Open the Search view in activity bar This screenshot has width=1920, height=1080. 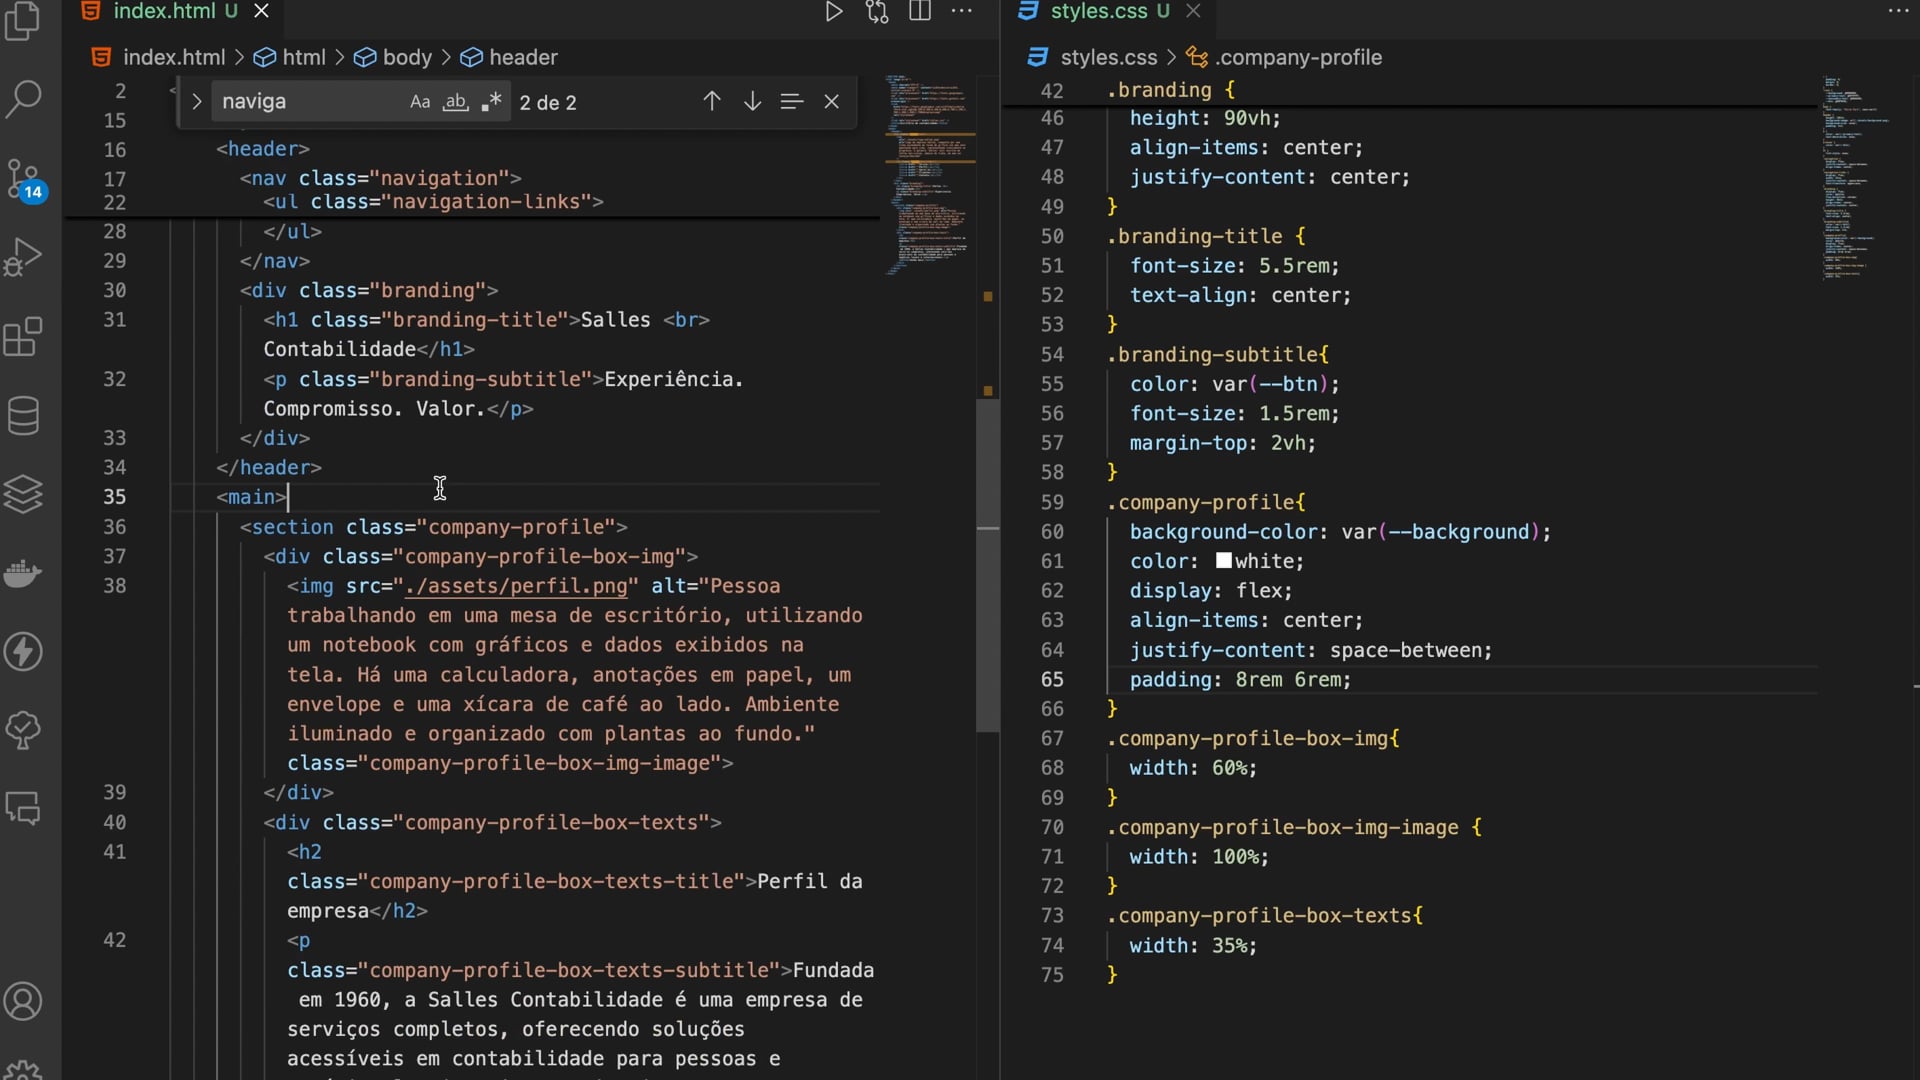[23, 98]
